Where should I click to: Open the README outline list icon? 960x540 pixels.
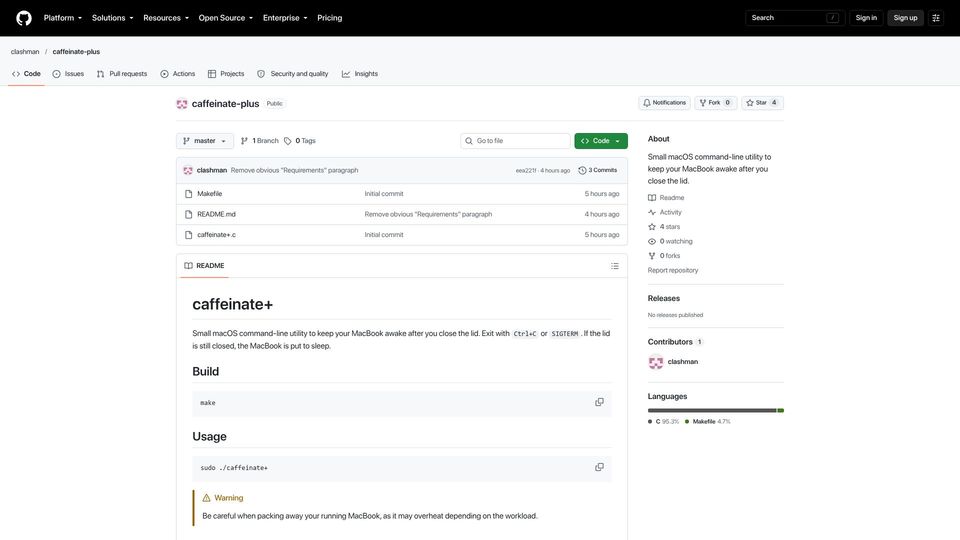[x=615, y=266]
